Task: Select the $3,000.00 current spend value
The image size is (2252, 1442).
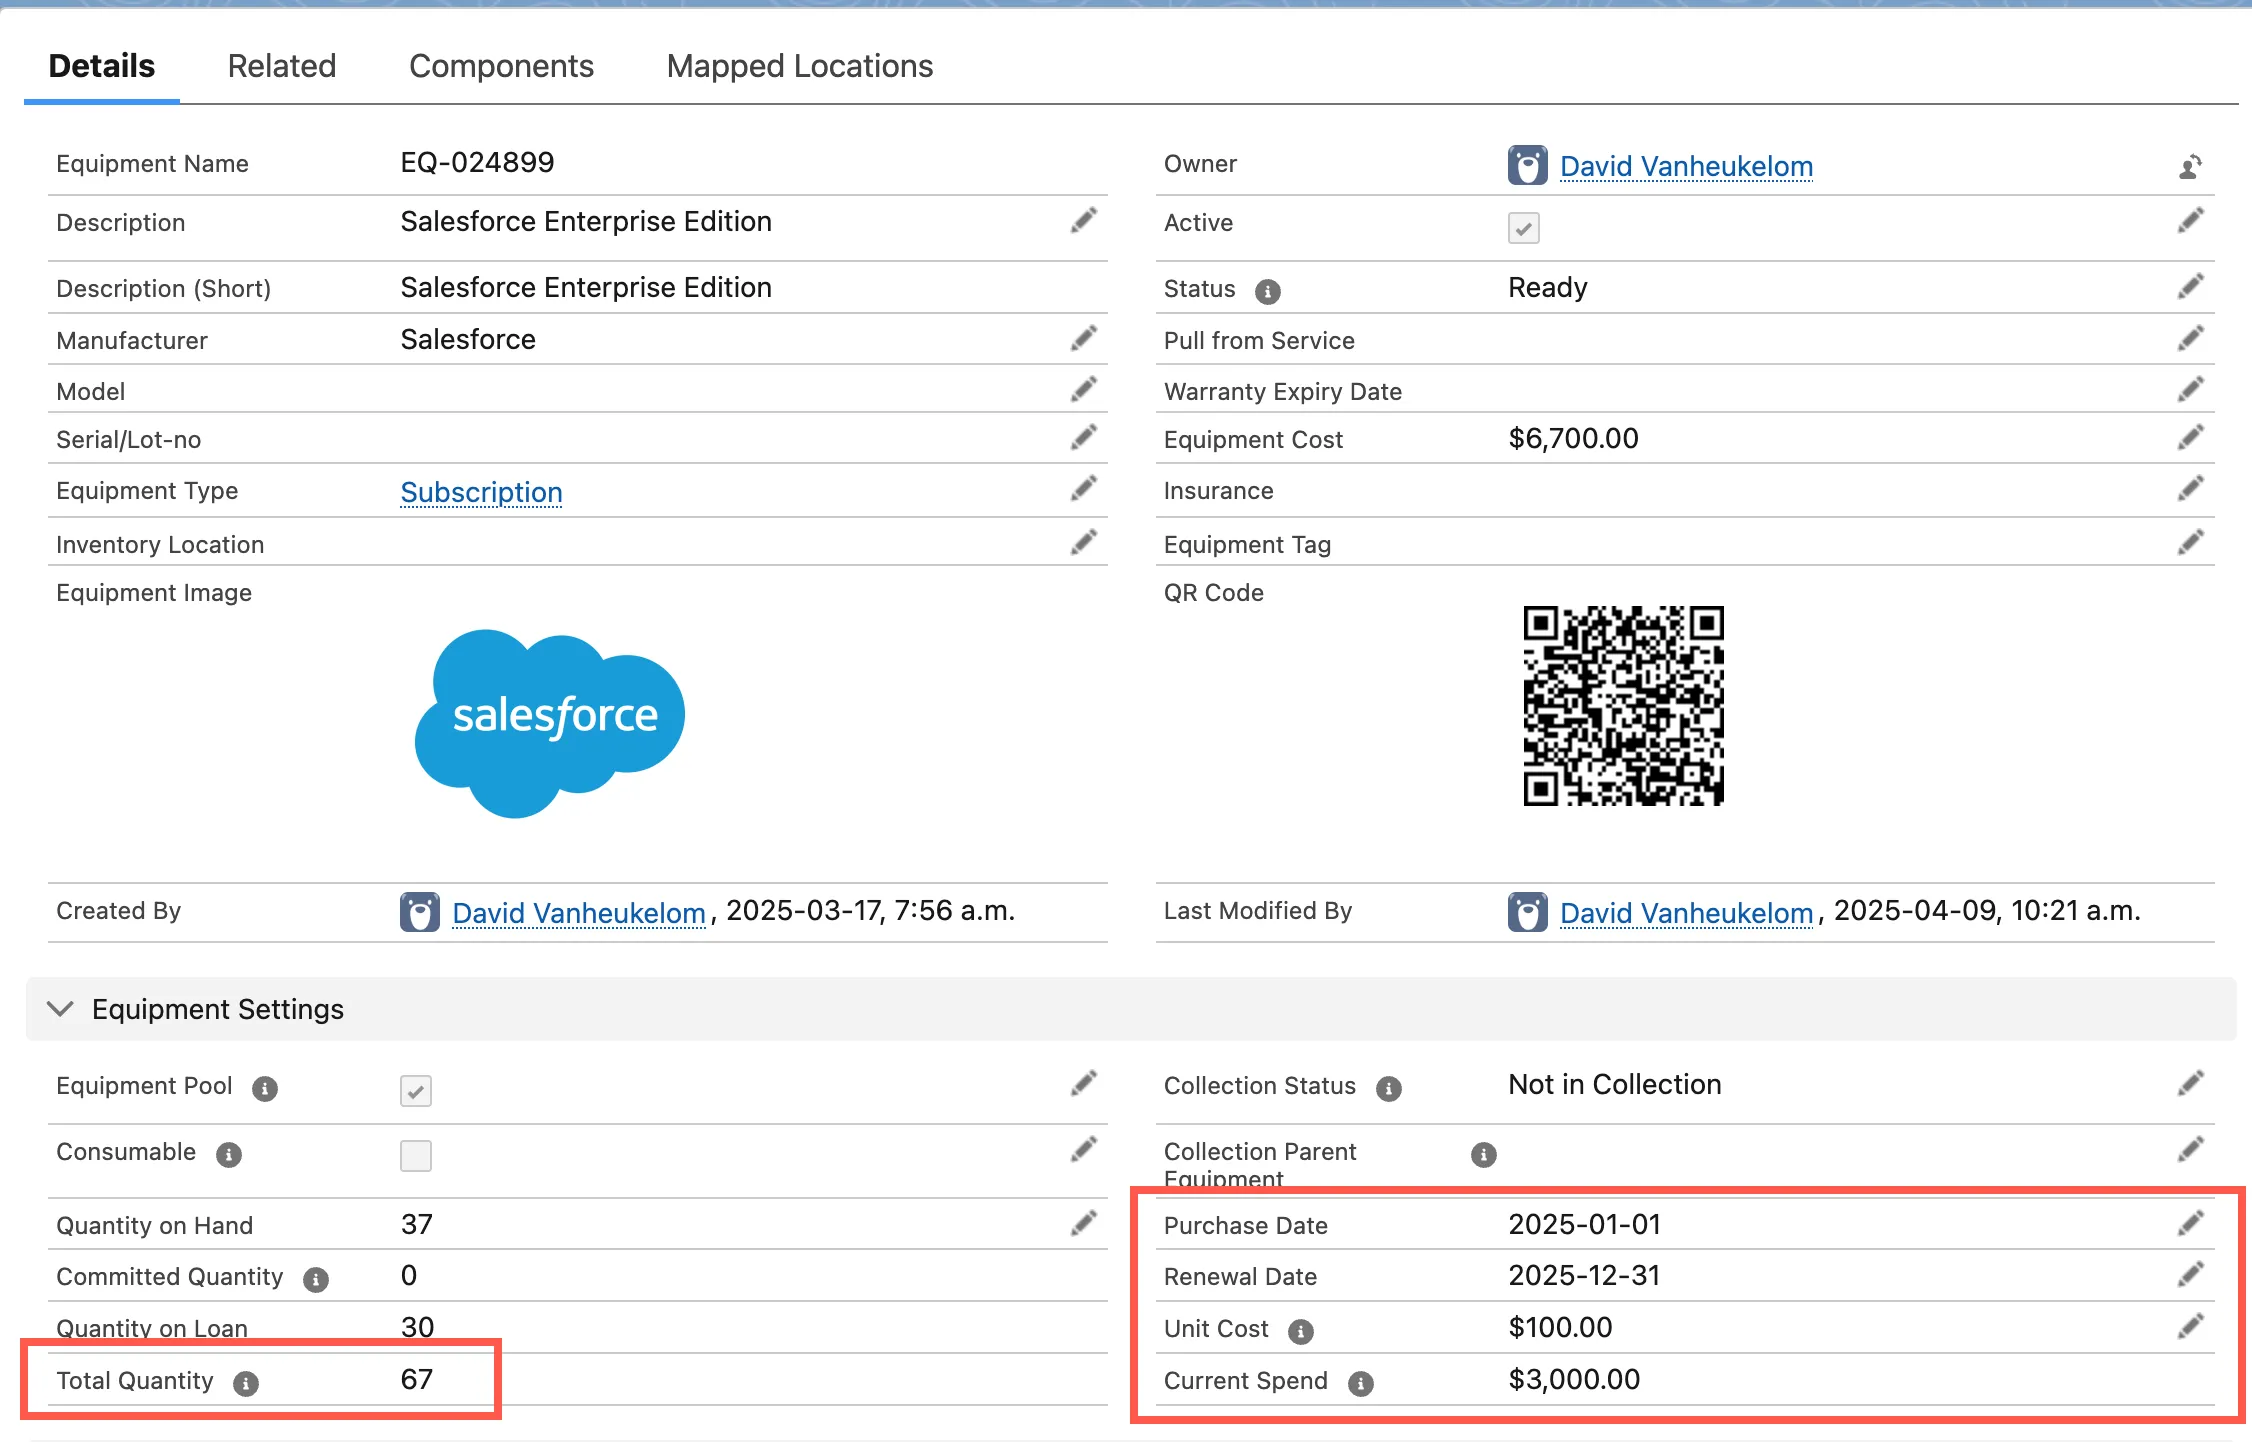Action: point(1574,1379)
